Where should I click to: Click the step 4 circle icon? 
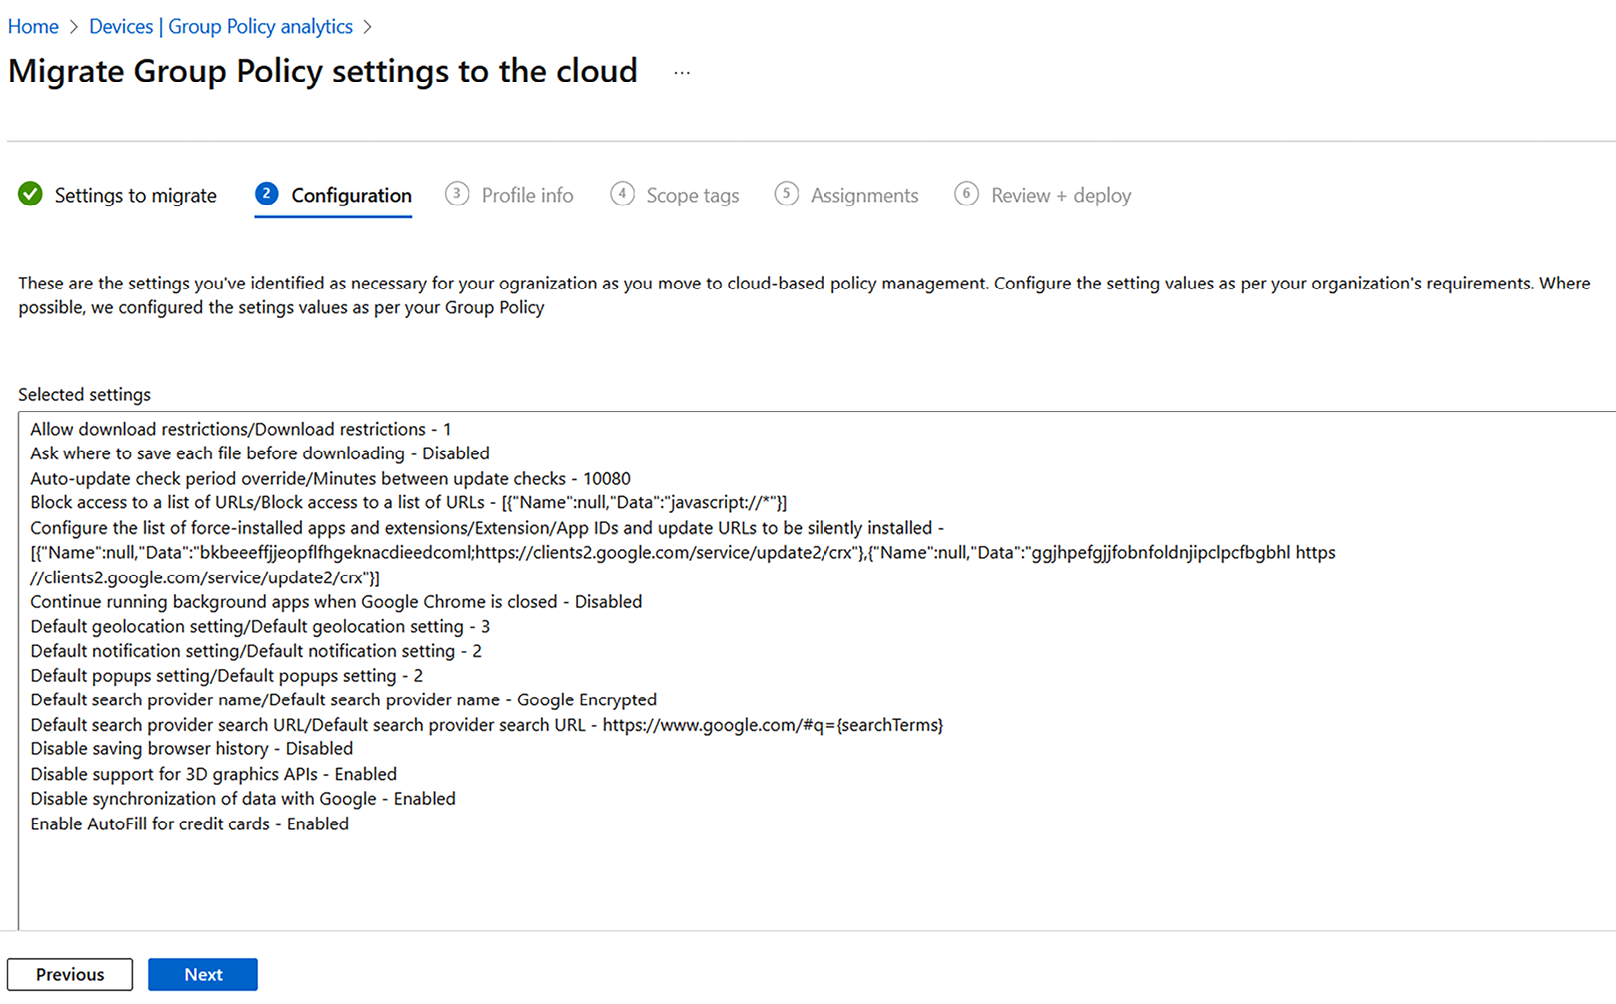[622, 194]
